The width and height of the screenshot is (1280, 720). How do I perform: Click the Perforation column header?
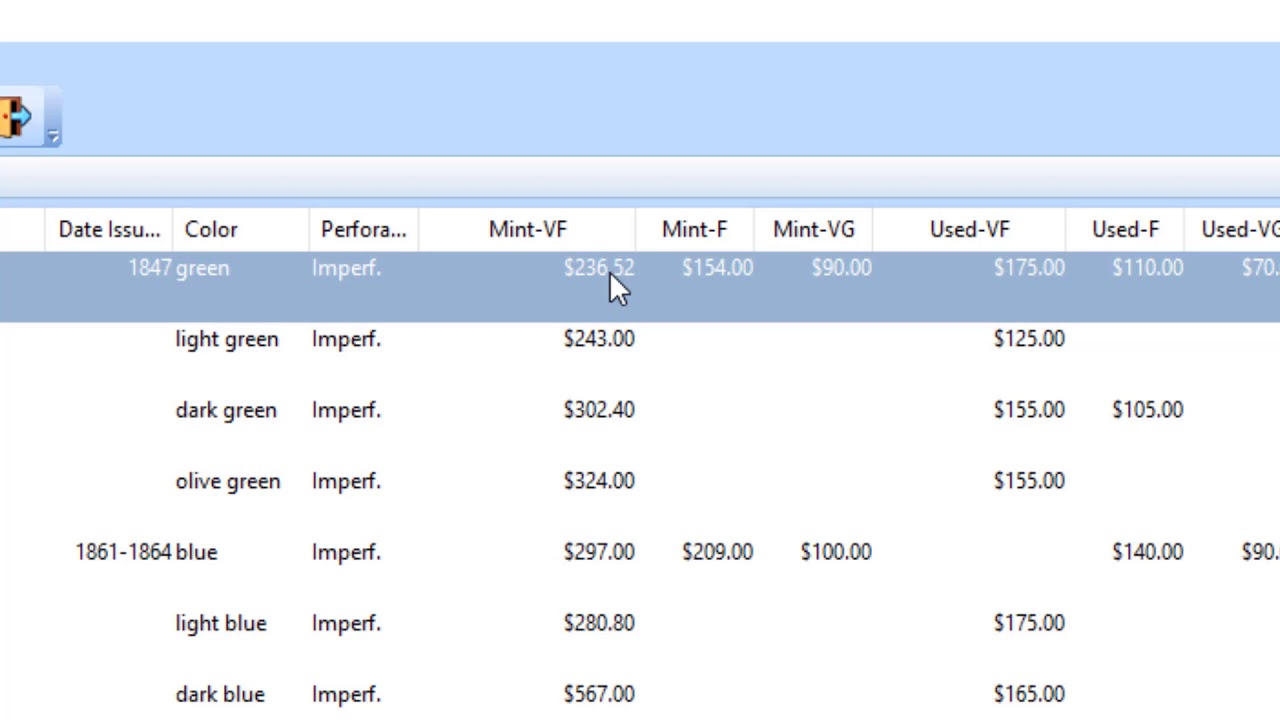point(363,230)
